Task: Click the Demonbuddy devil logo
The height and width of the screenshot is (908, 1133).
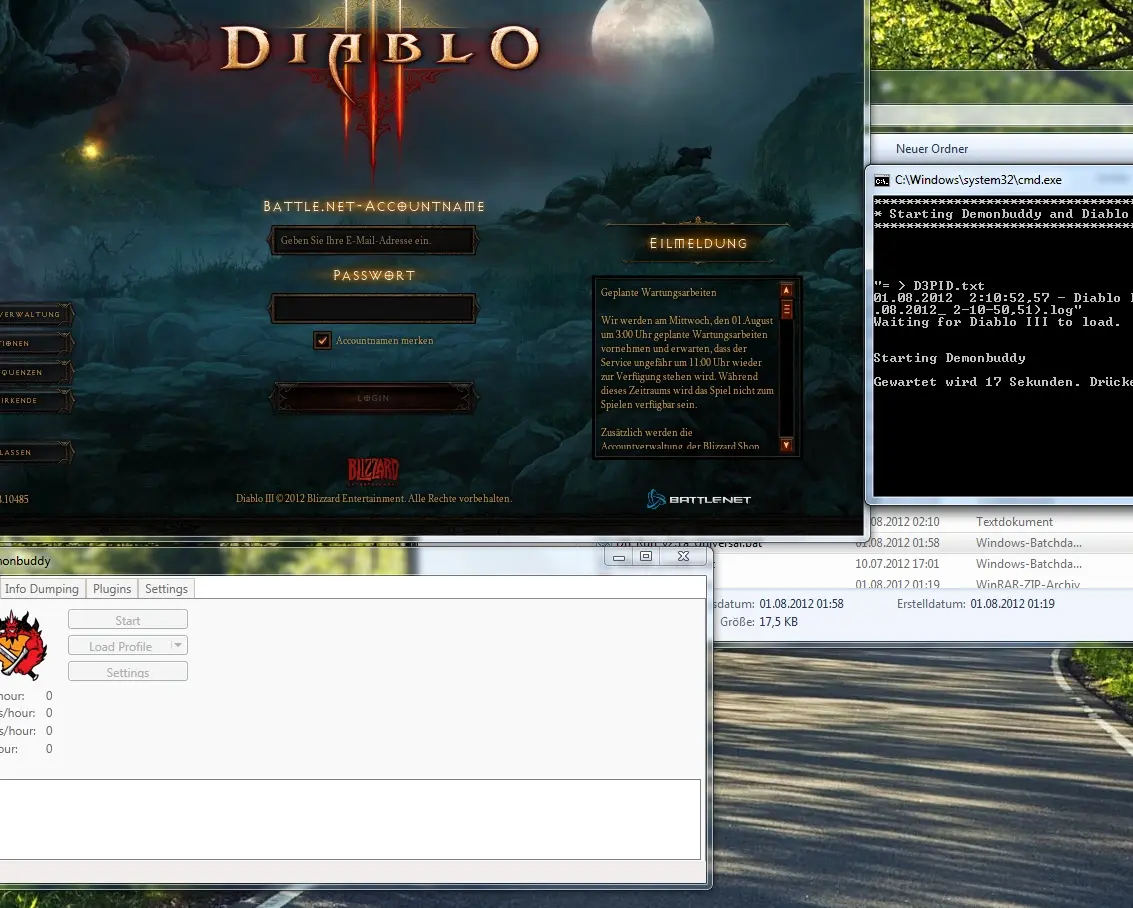Action: (x=22, y=645)
